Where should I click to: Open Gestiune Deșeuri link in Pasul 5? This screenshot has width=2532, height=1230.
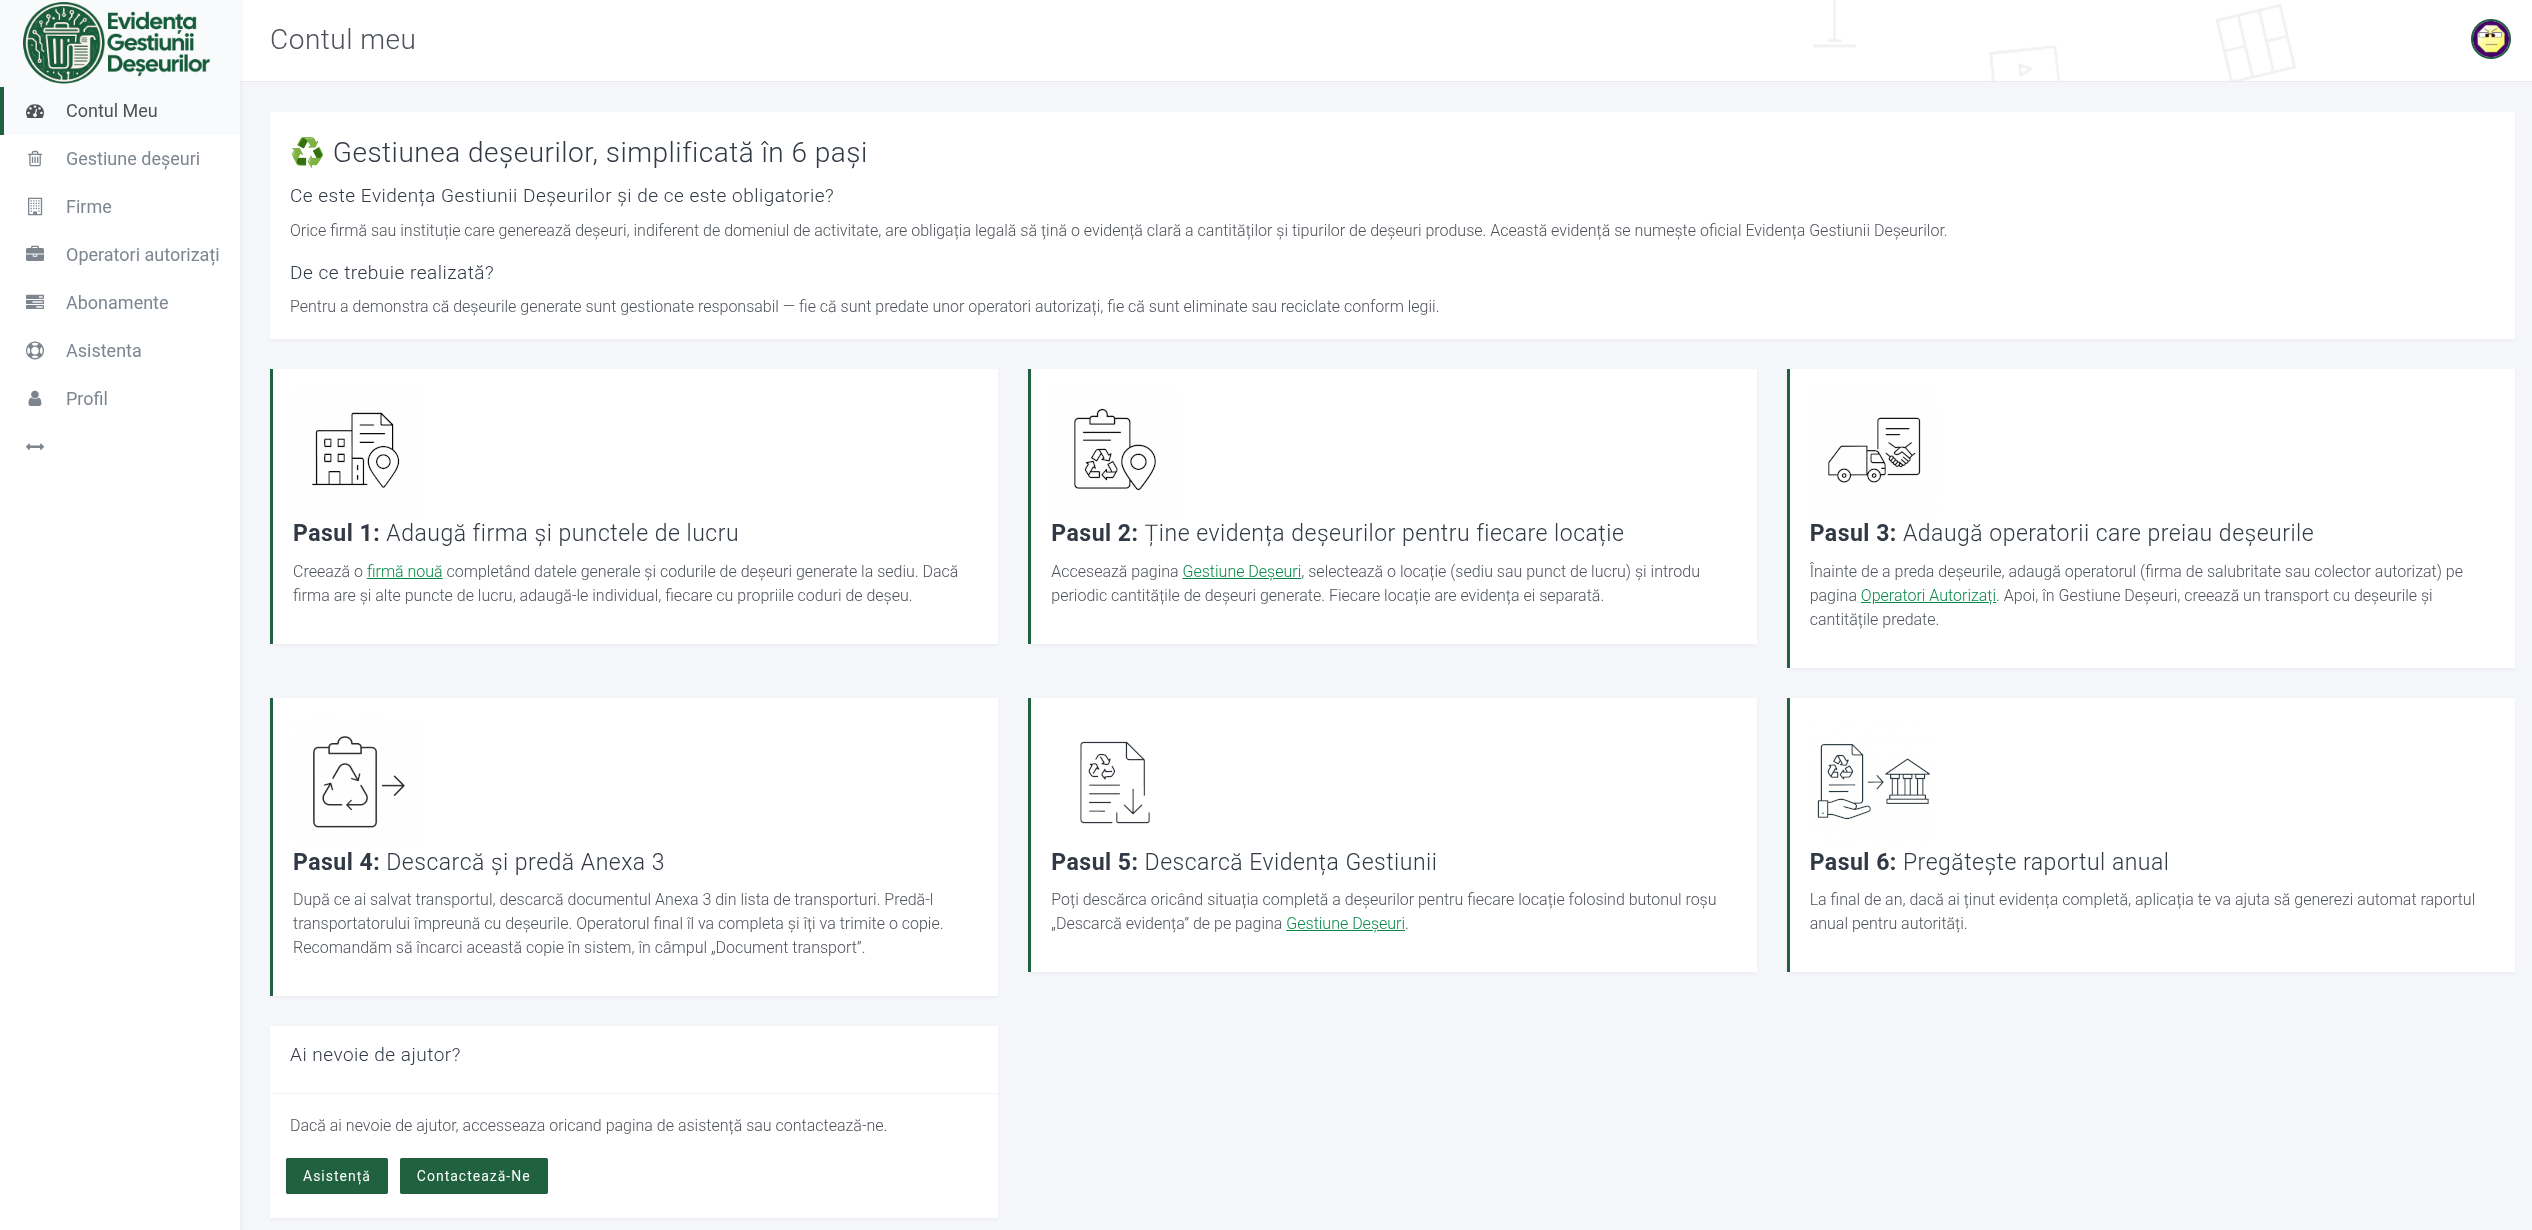[1344, 924]
